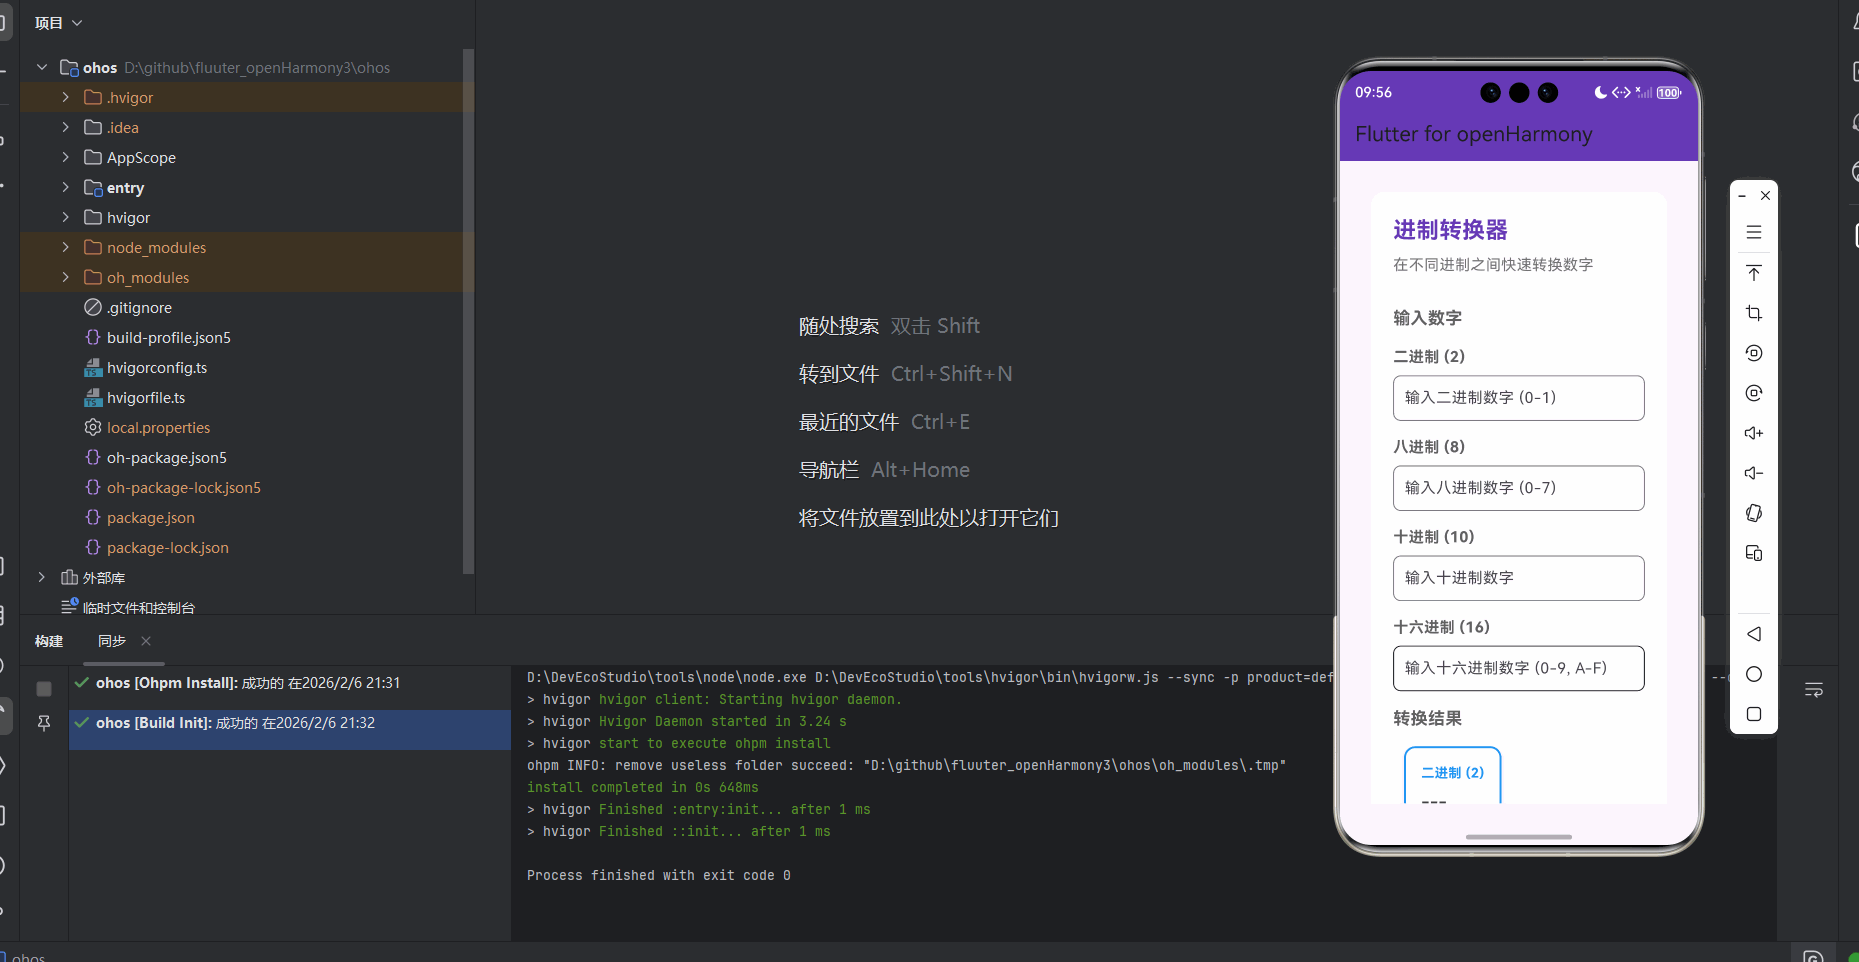Open oh-package-lock.json5 file
The height and width of the screenshot is (962, 1859).
pos(184,488)
